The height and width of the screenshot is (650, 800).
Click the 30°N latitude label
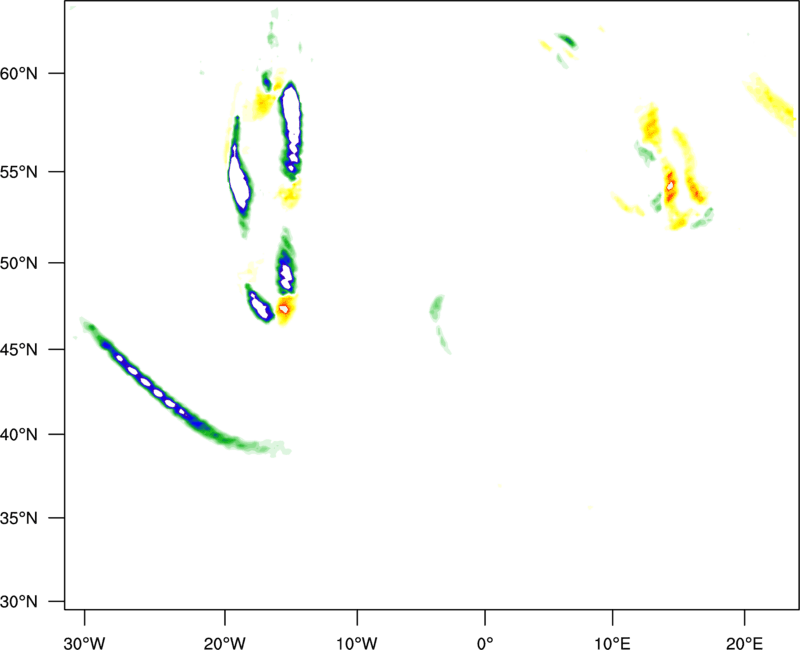[19, 602]
